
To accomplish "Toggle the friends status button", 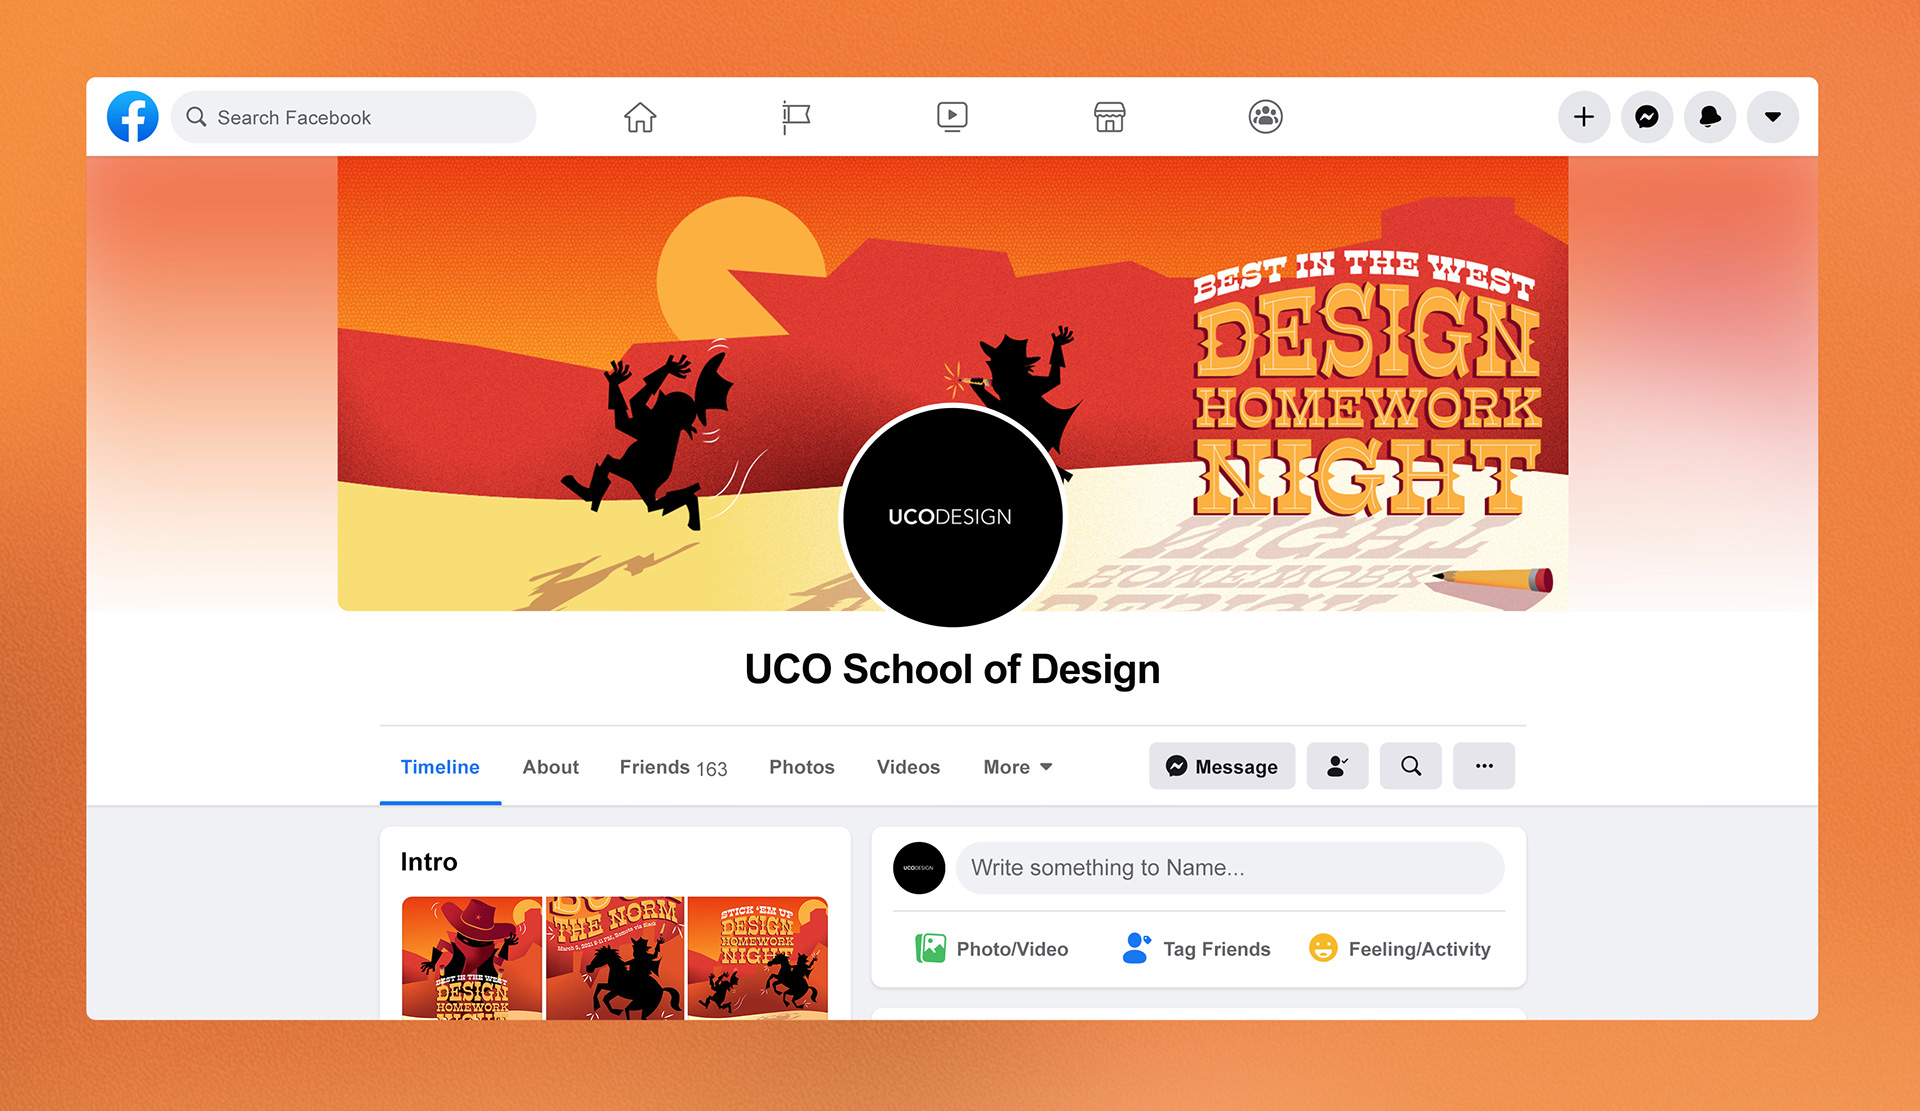I will 1337,766.
